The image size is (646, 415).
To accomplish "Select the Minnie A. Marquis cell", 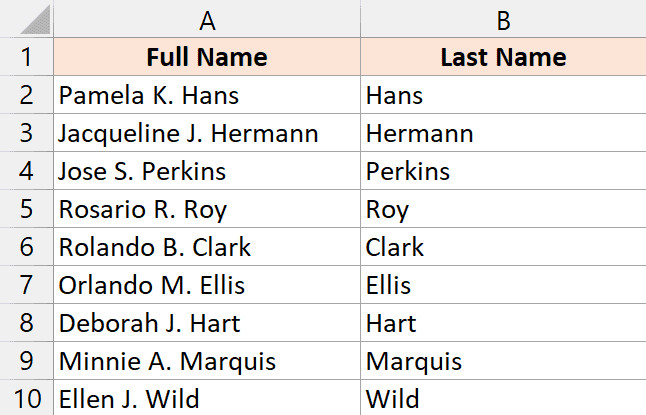I will click(x=207, y=362).
